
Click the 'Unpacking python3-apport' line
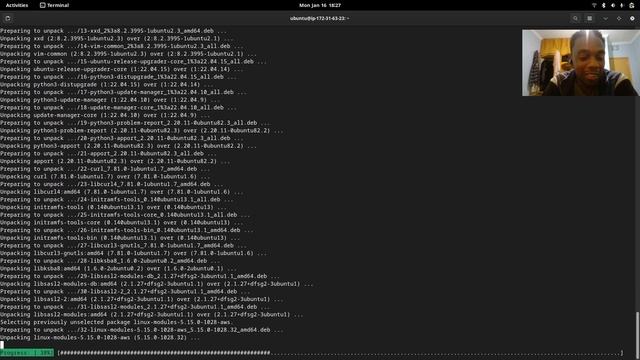point(128,146)
